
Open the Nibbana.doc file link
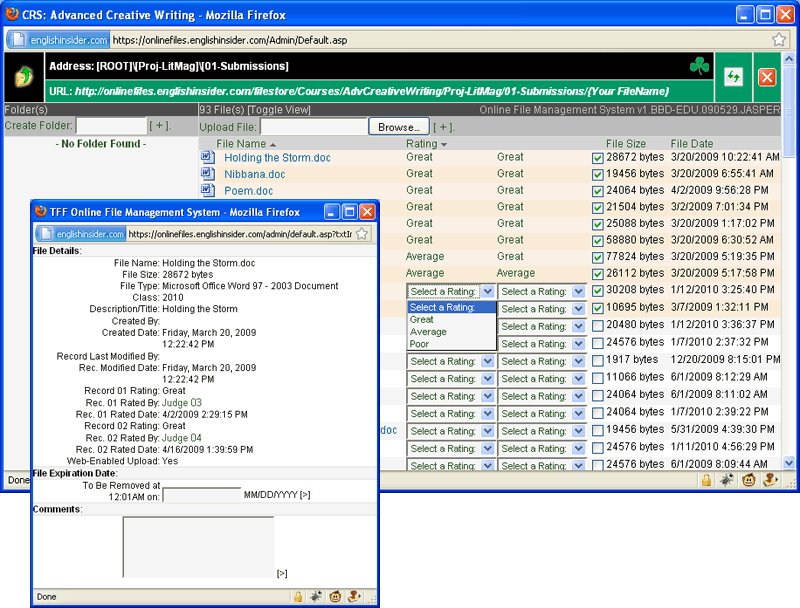[x=255, y=174]
